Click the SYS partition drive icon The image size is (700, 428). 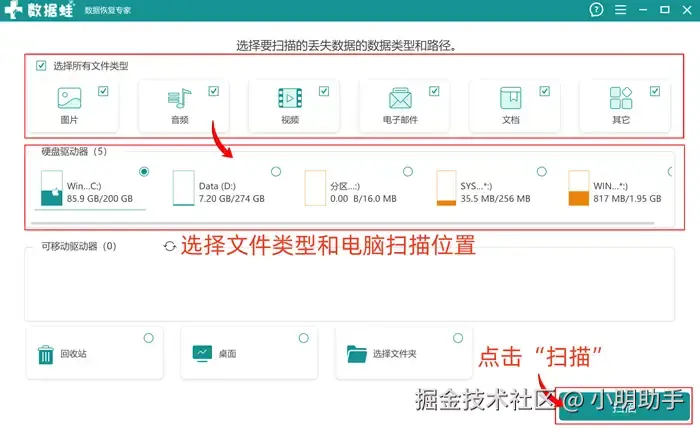[446, 188]
